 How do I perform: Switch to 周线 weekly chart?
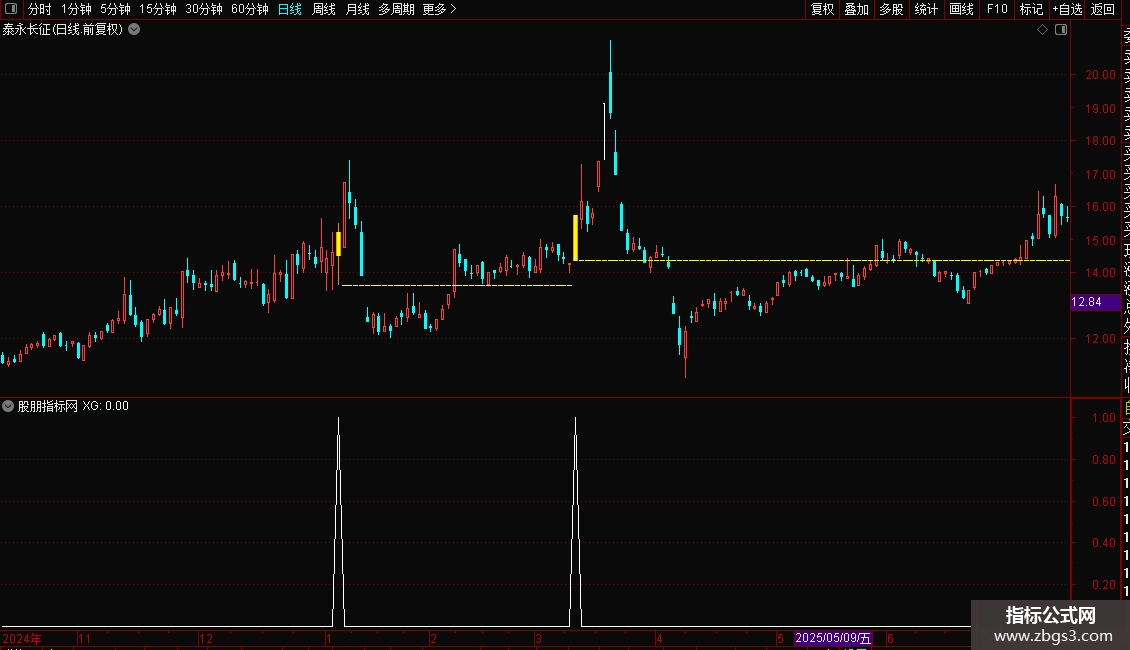[324, 9]
